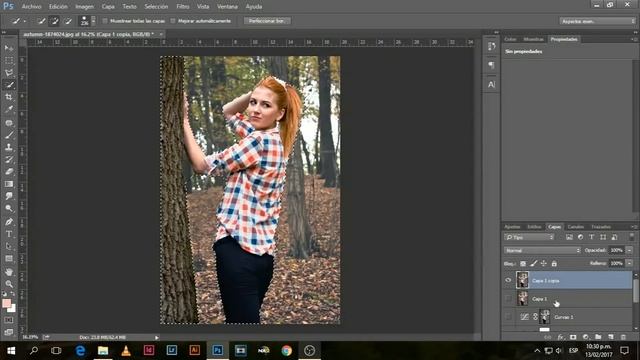This screenshot has height=360, width=640.
Task: Select the Zoom tool in toolbox
Action: click(9, 284)
